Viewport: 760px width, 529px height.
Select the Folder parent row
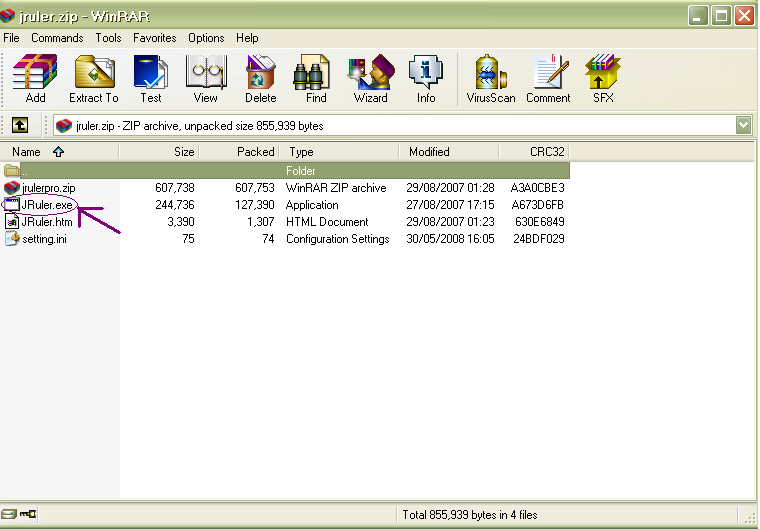295,171
